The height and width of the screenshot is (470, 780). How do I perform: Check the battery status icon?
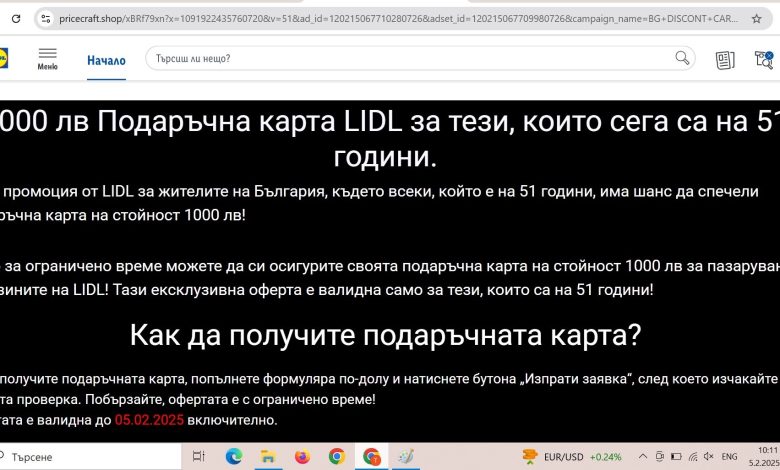(x=676, y=457)
